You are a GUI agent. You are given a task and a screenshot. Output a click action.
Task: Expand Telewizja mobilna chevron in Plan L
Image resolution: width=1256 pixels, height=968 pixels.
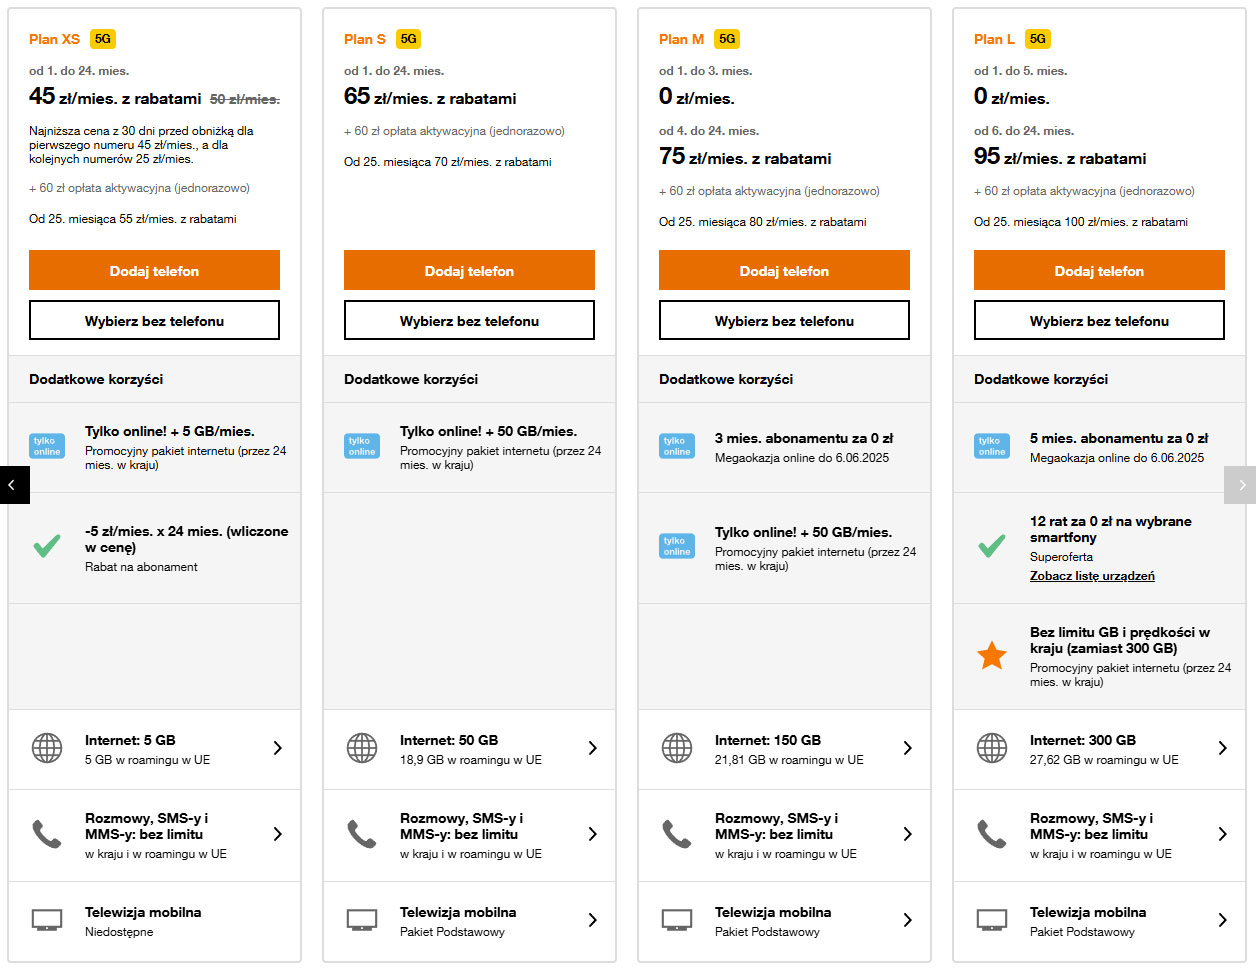click(1223, 920)
